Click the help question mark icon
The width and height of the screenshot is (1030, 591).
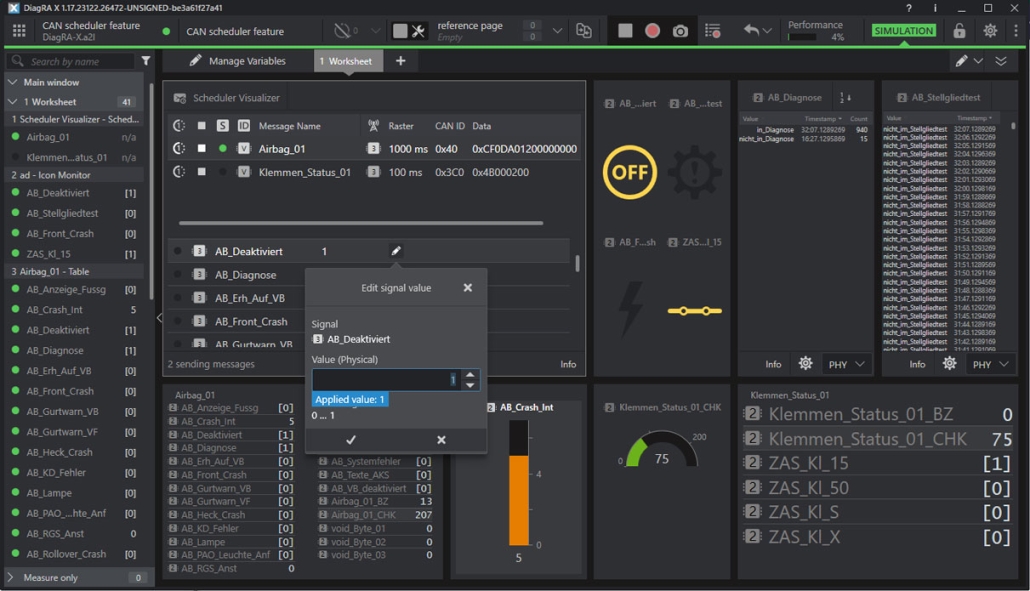pyautogui.click(x=908, y=8)
